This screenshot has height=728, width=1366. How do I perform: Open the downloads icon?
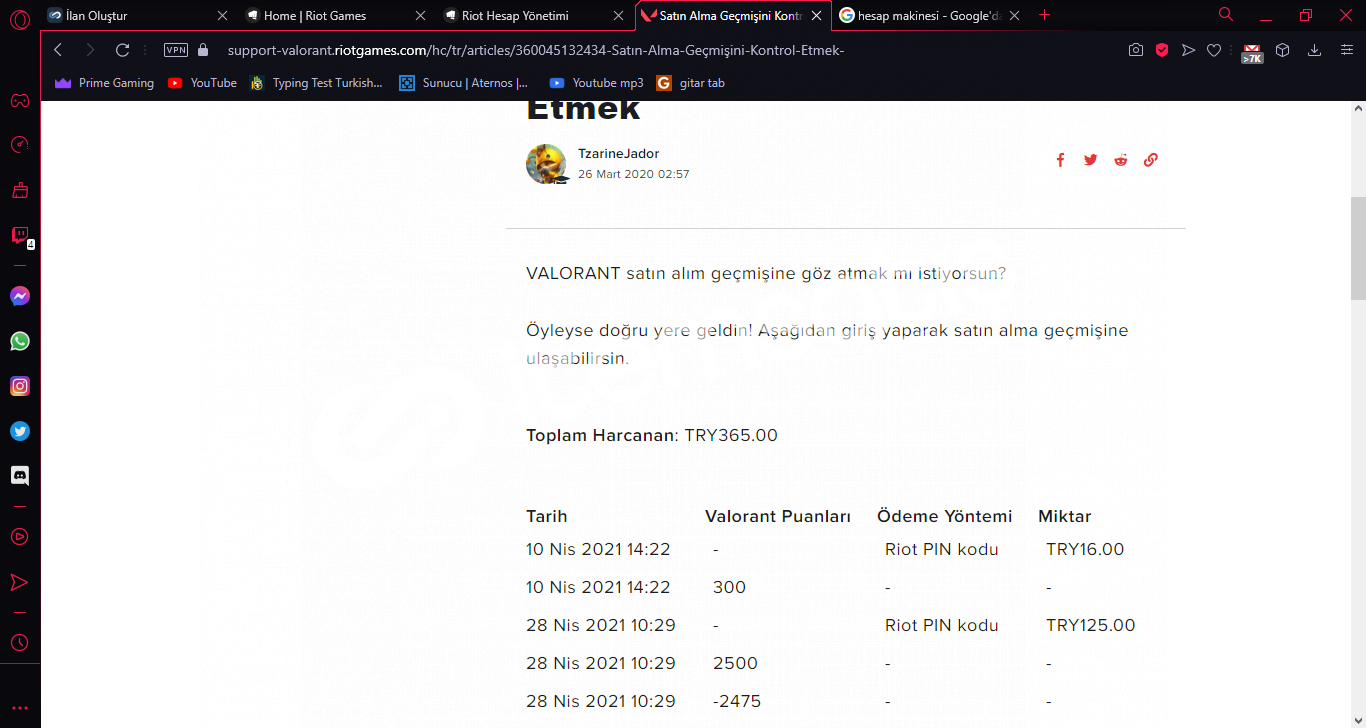coord(1315,50)
